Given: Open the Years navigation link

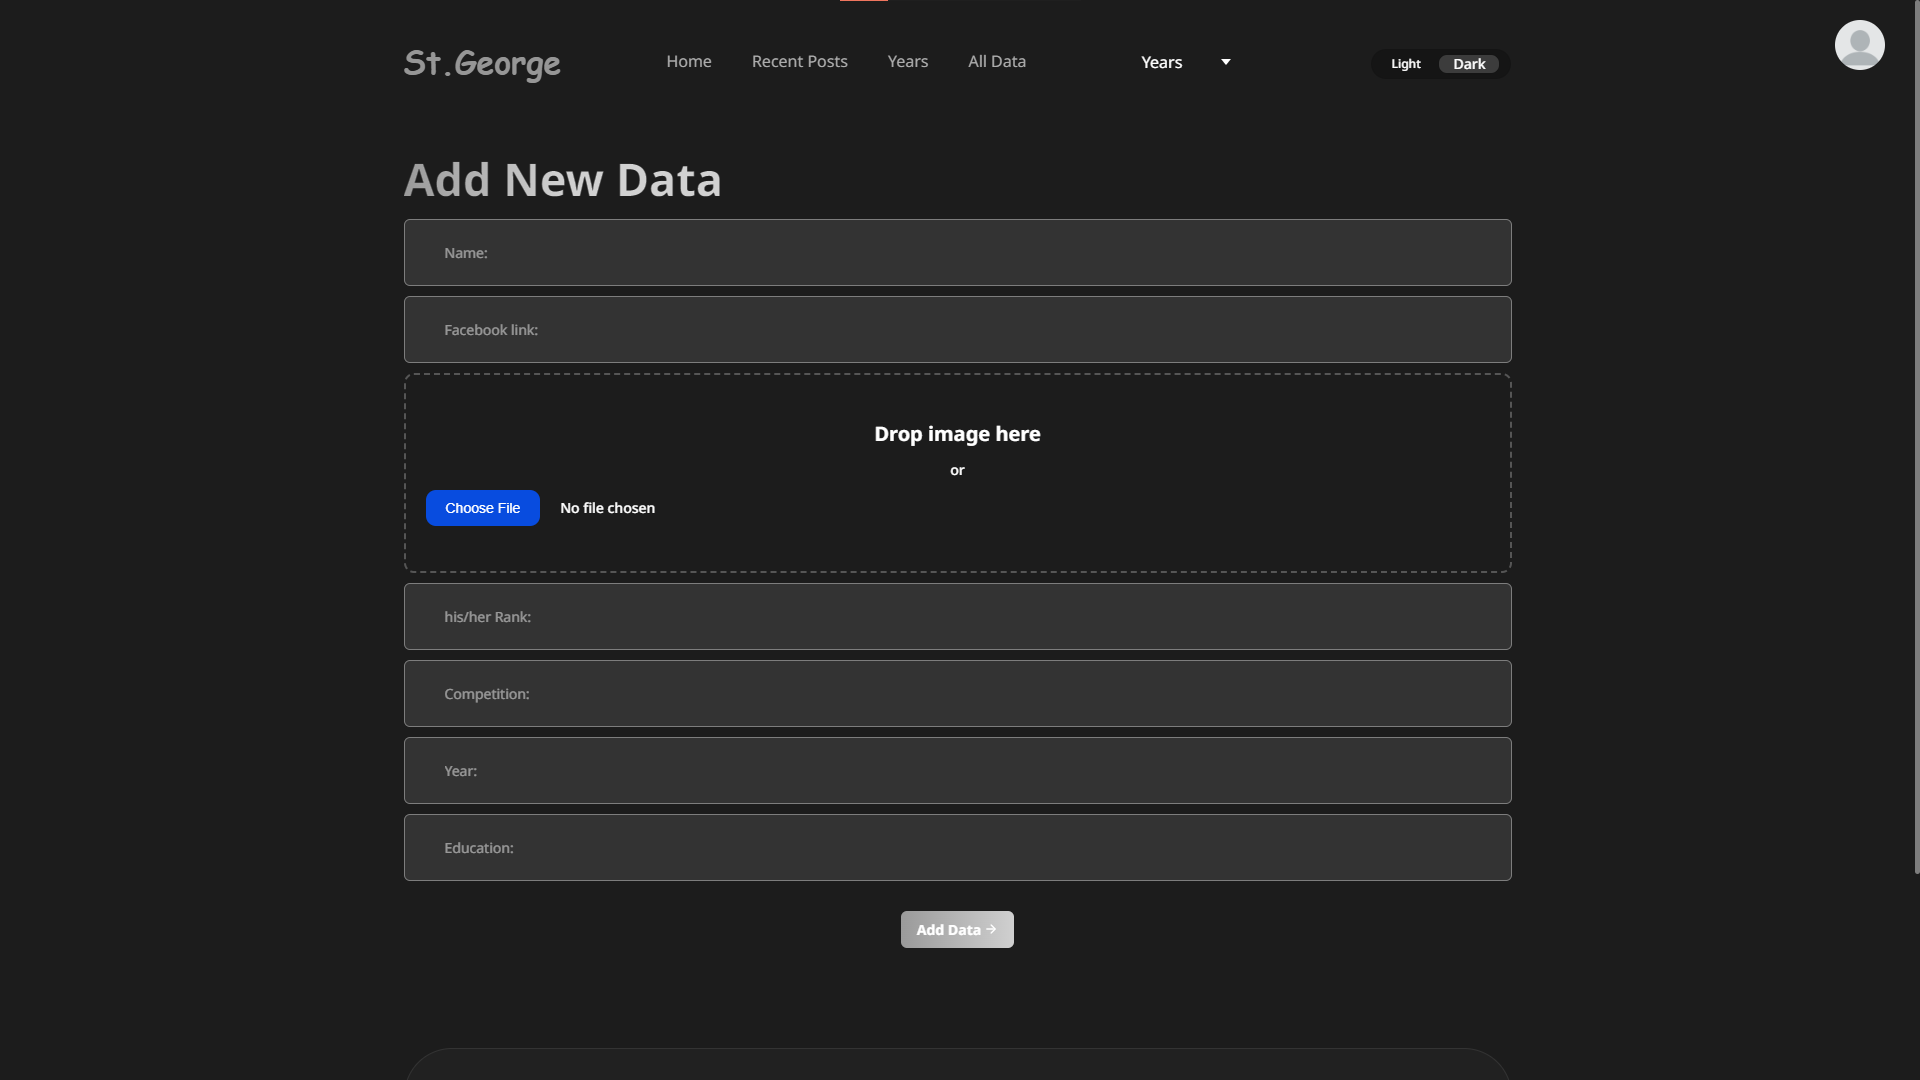Looking at the screenshot, I should (x=907, y=61).
